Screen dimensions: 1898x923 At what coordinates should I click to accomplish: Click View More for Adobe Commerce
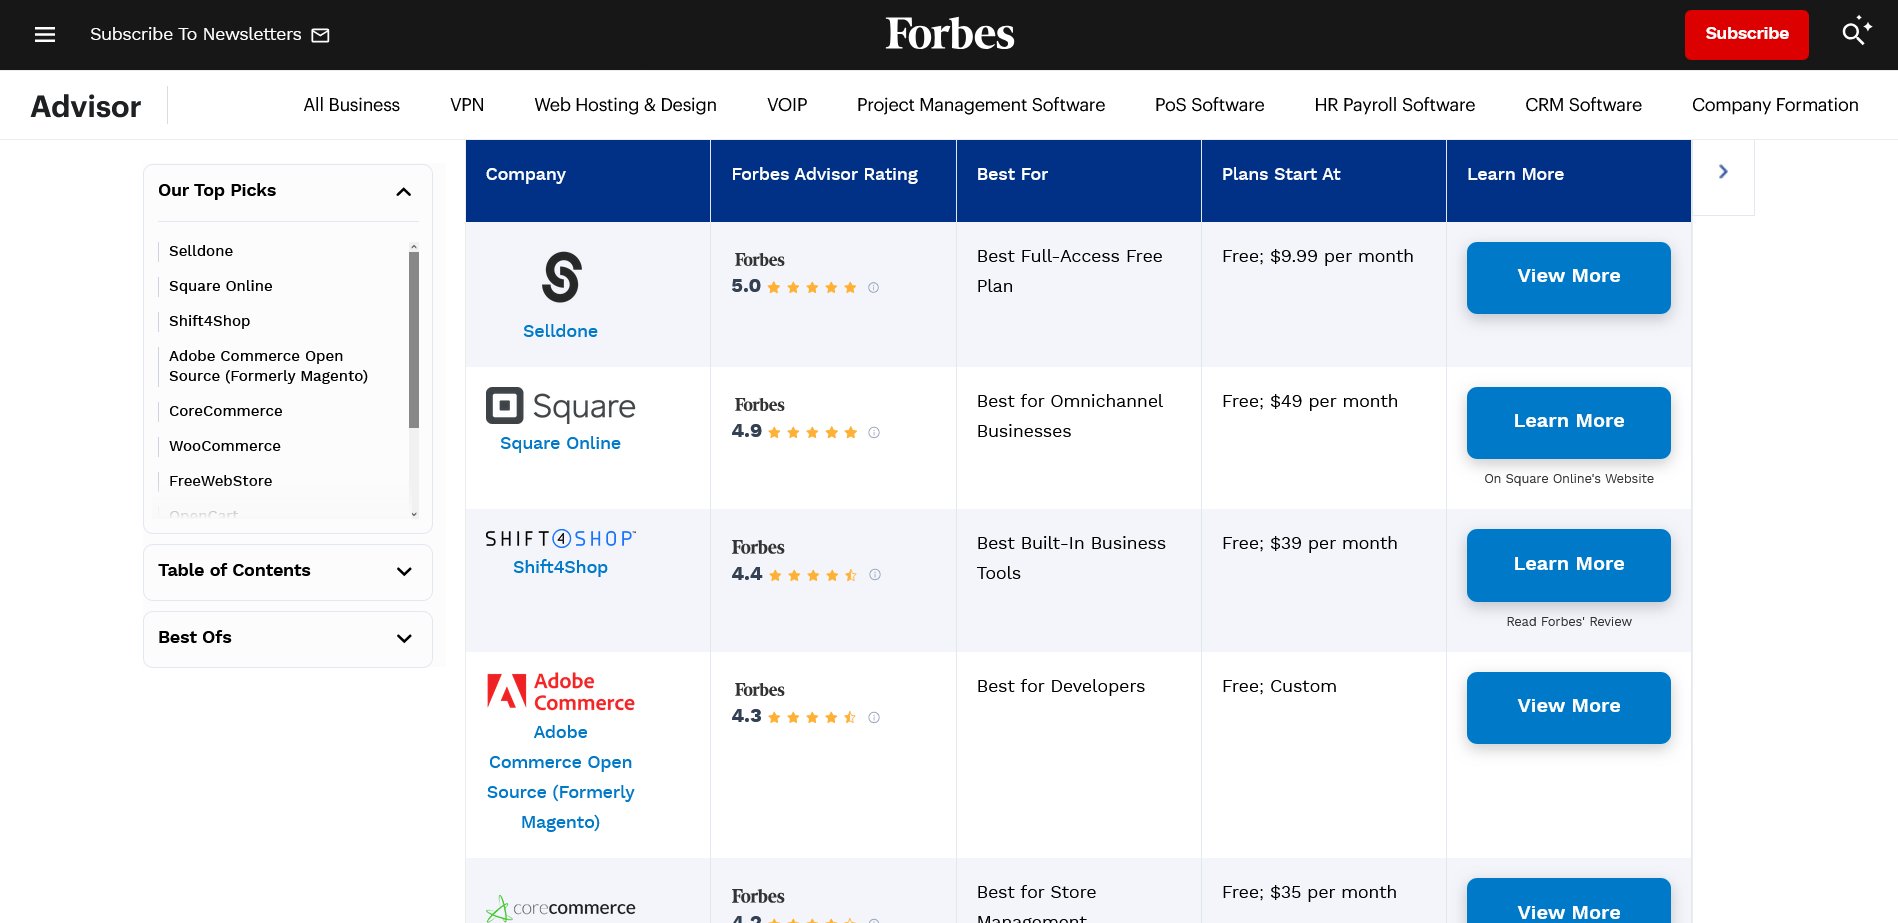1569,707
